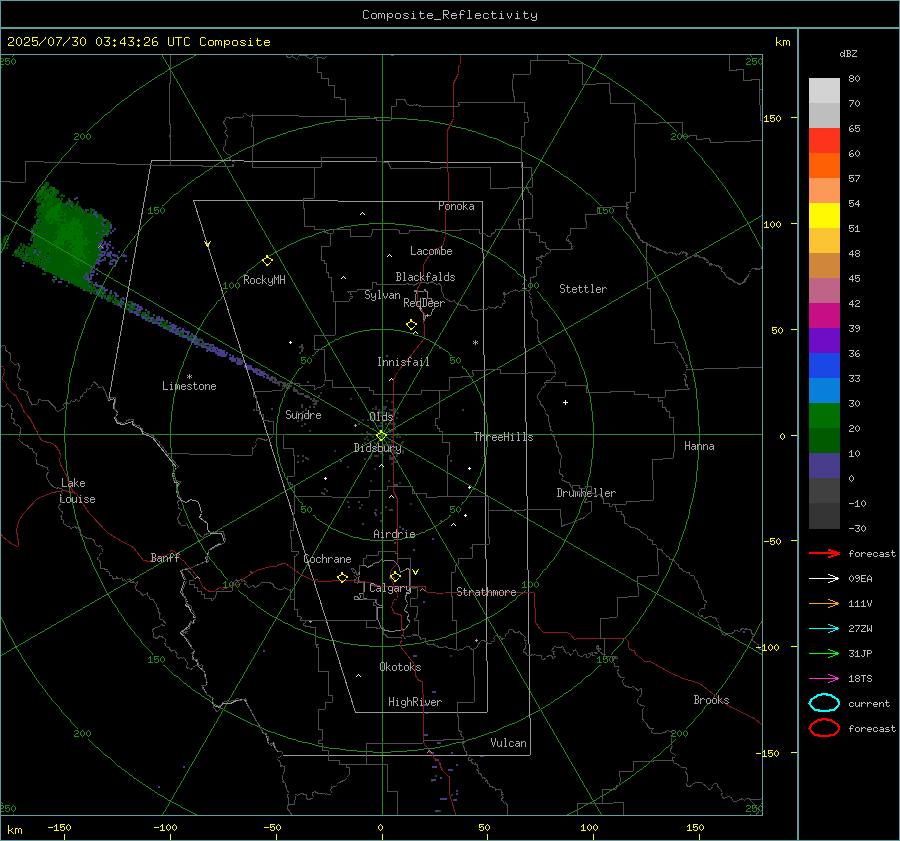The height and width of the screenshot is (841, 900).
Task: Click the Sundre label
Action: [x=303, y=414]
